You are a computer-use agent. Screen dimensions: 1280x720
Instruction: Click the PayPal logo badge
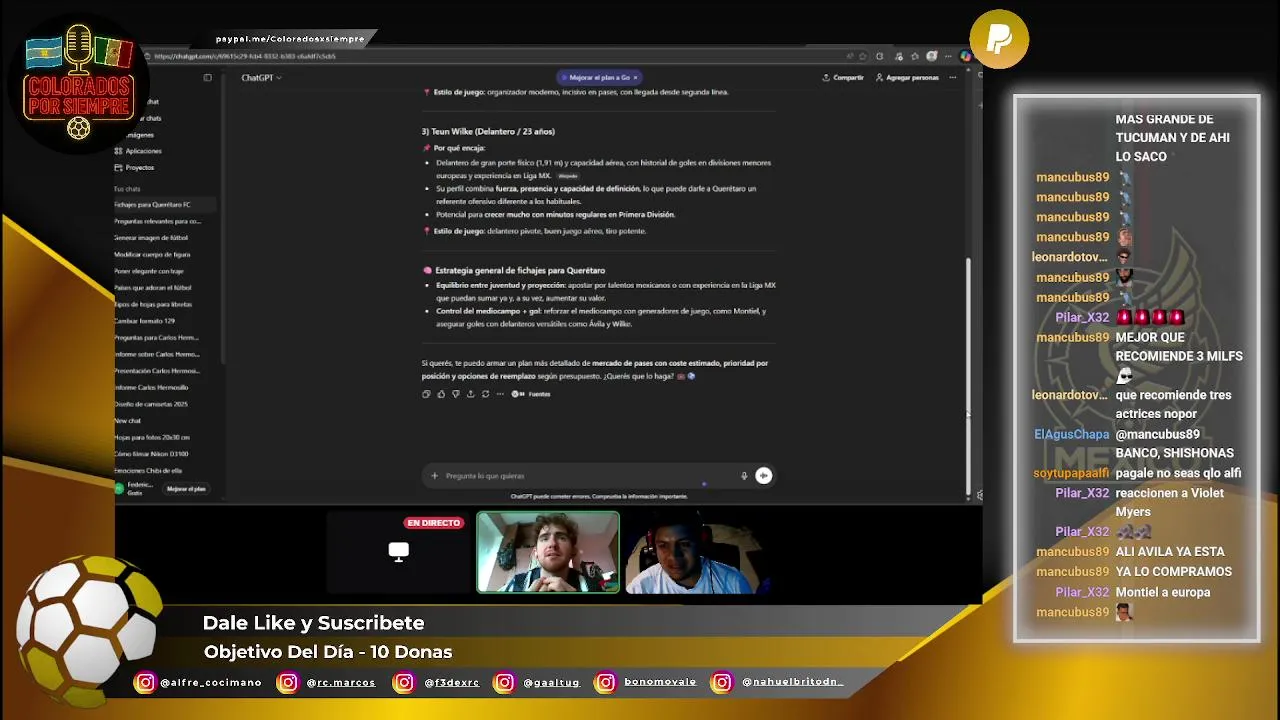click(x=999, y=39)
